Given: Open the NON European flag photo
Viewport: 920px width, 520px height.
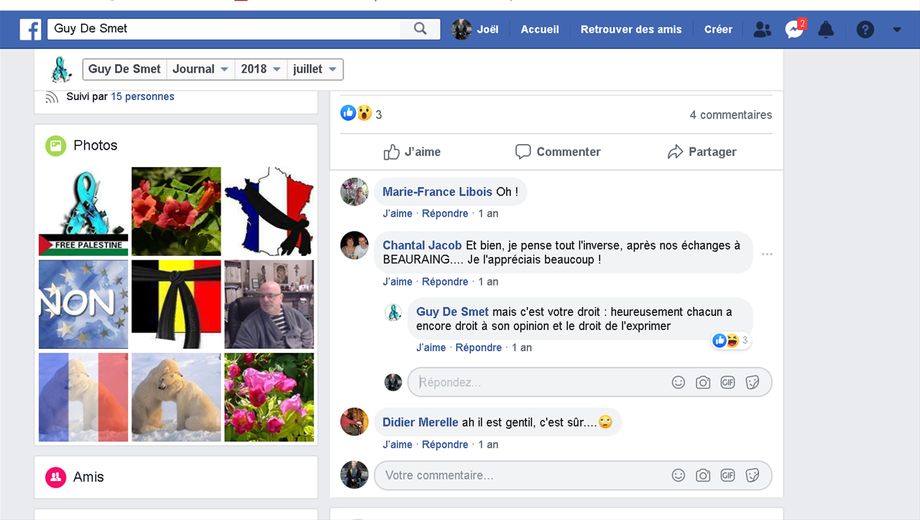Looking at the screenshot, I should click(x=83, y=305).
